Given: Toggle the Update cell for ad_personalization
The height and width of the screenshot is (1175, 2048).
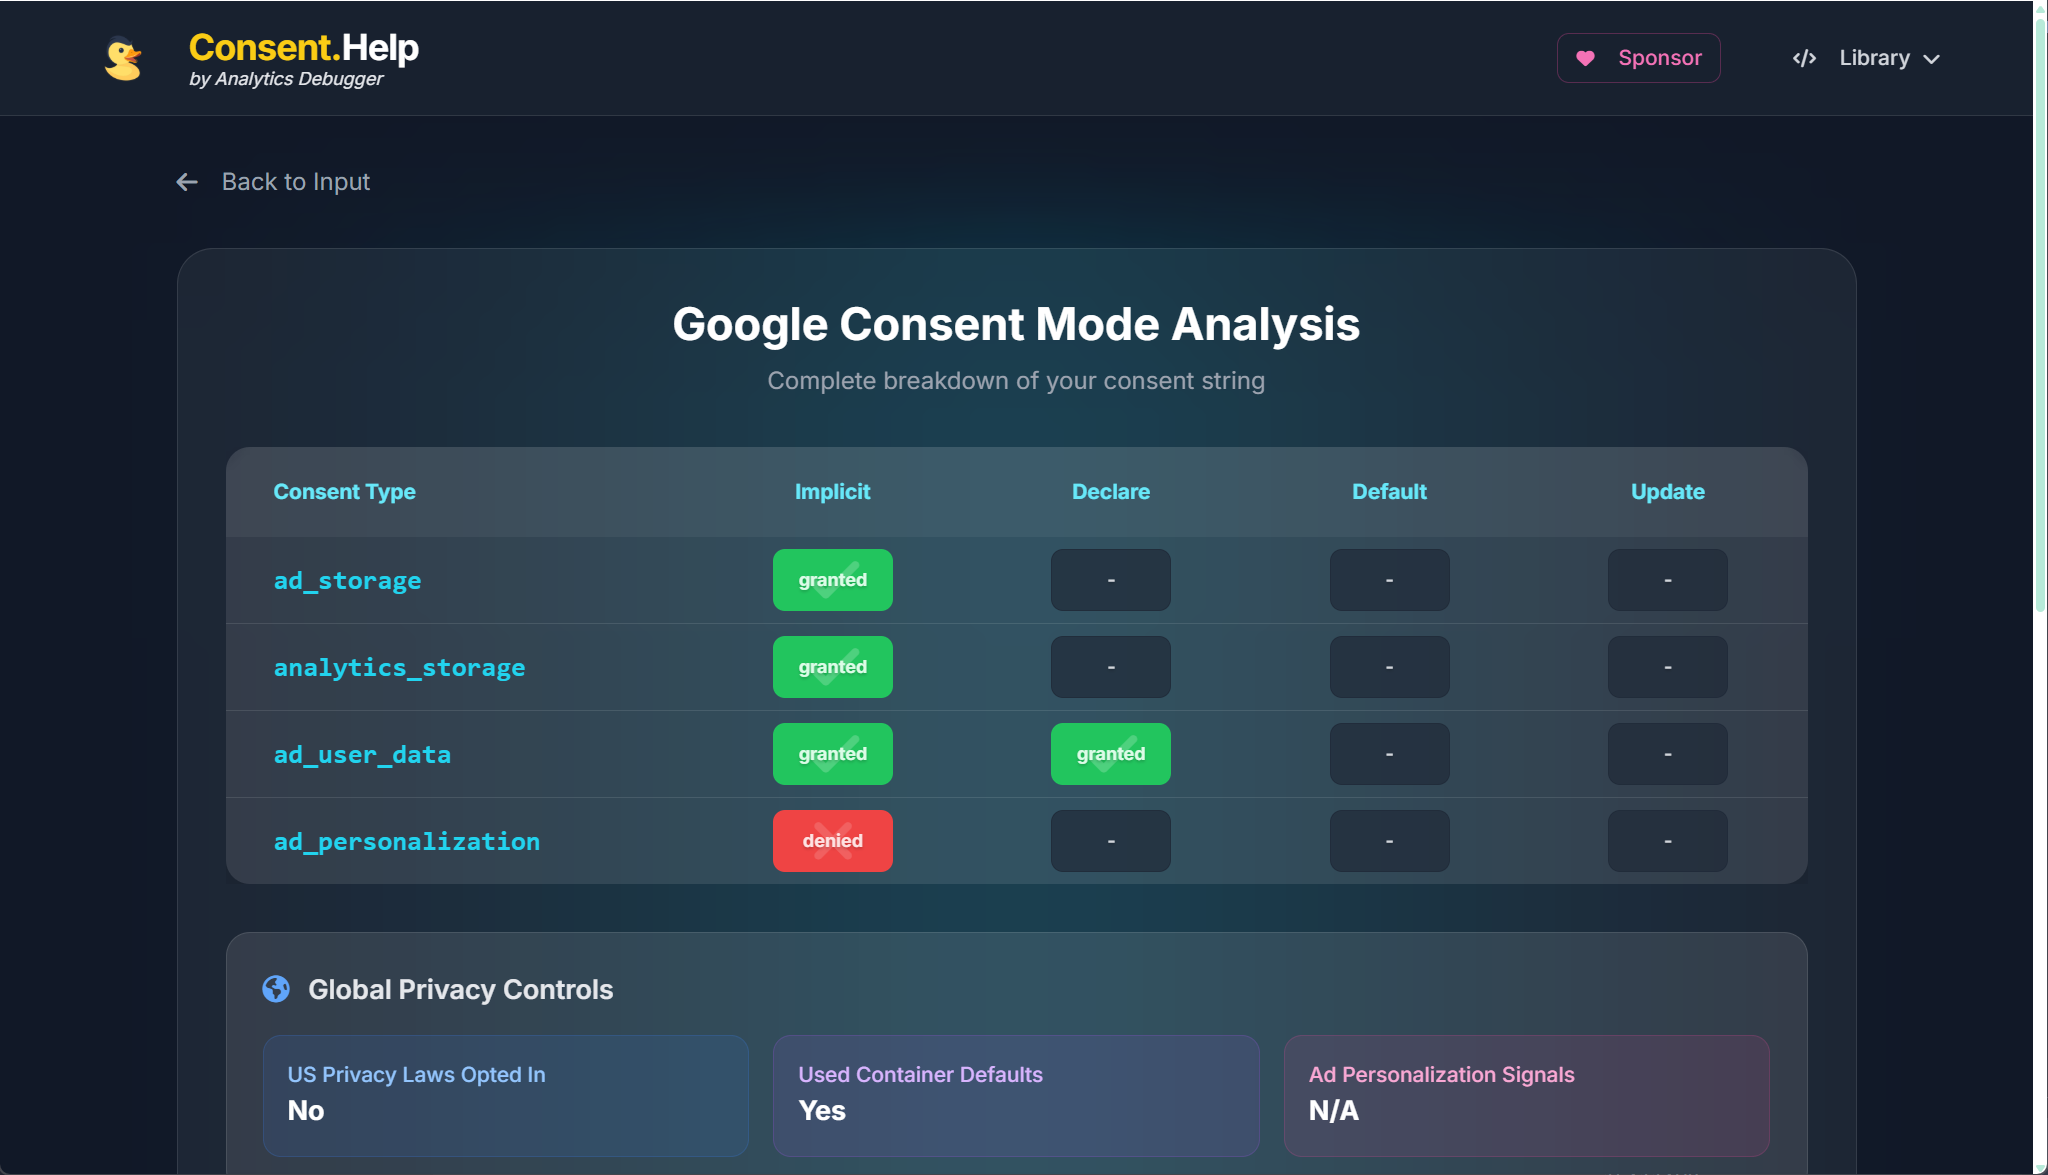Looking at the screenshot, I should [x=1667, y=841].
